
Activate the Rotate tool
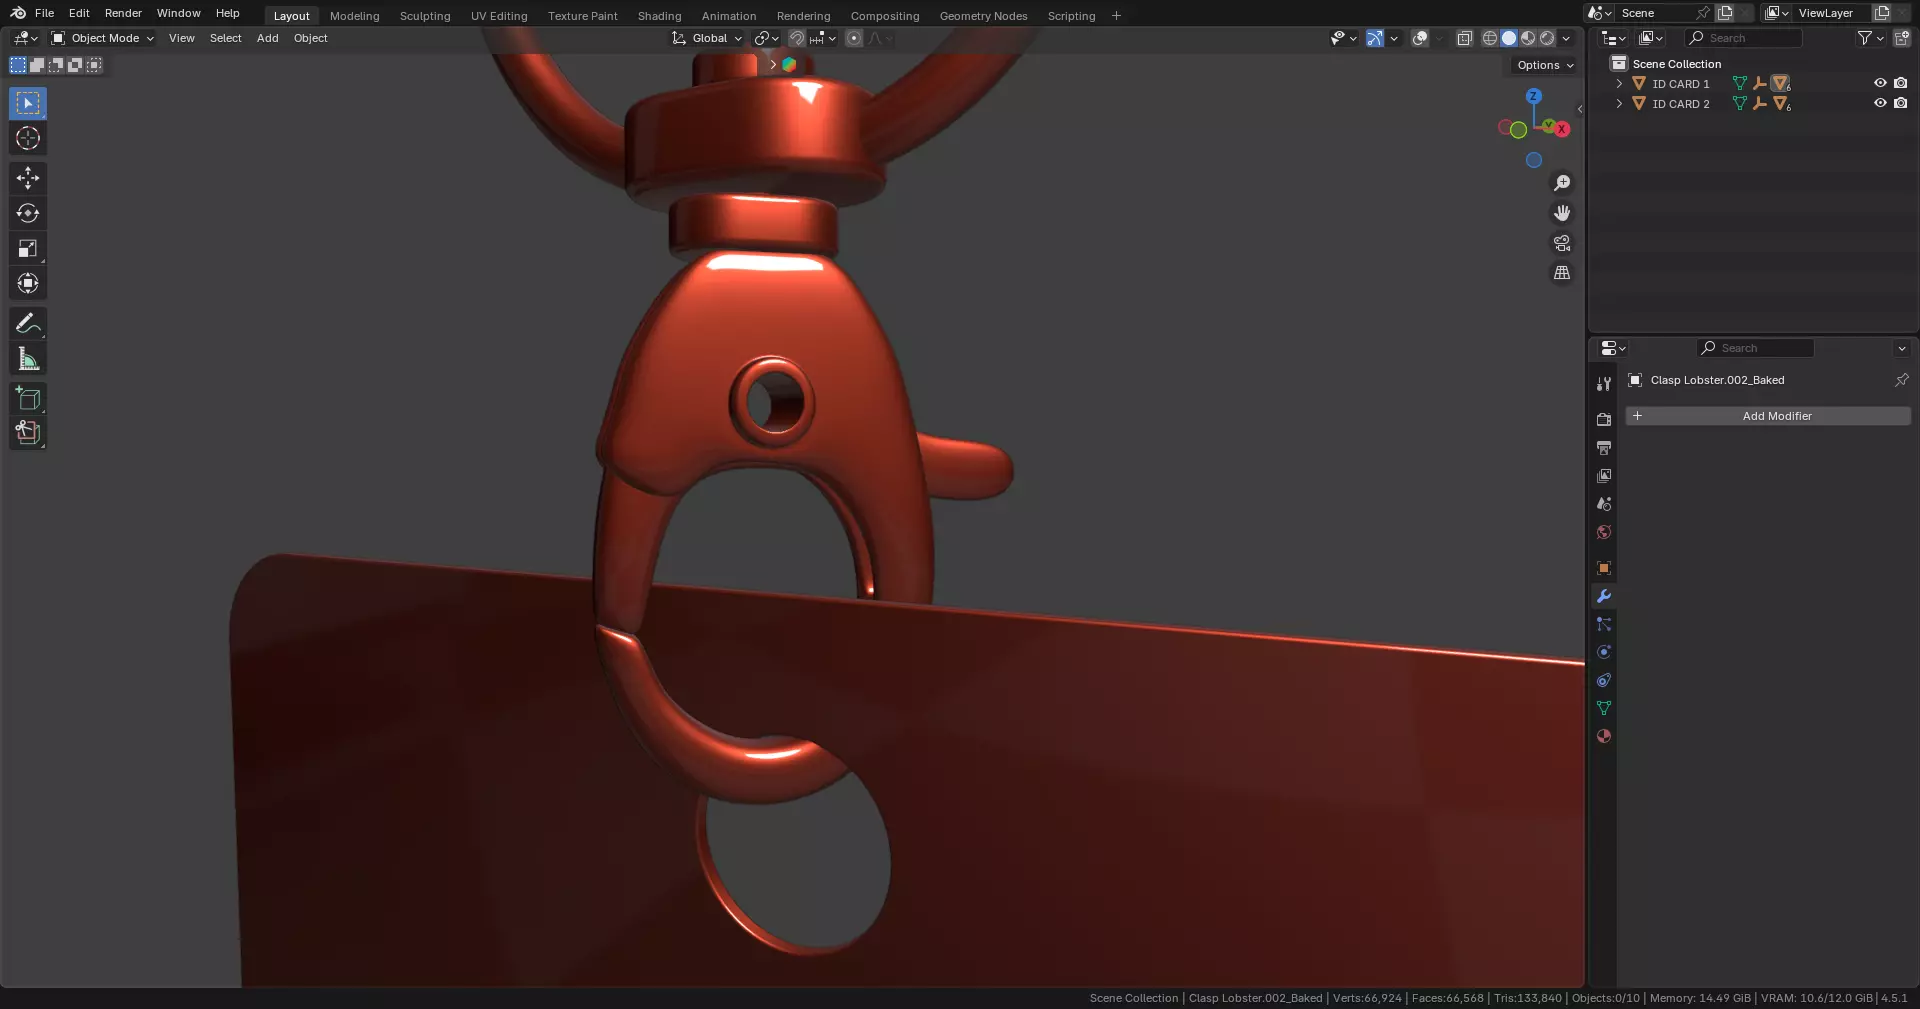point(28,213)
